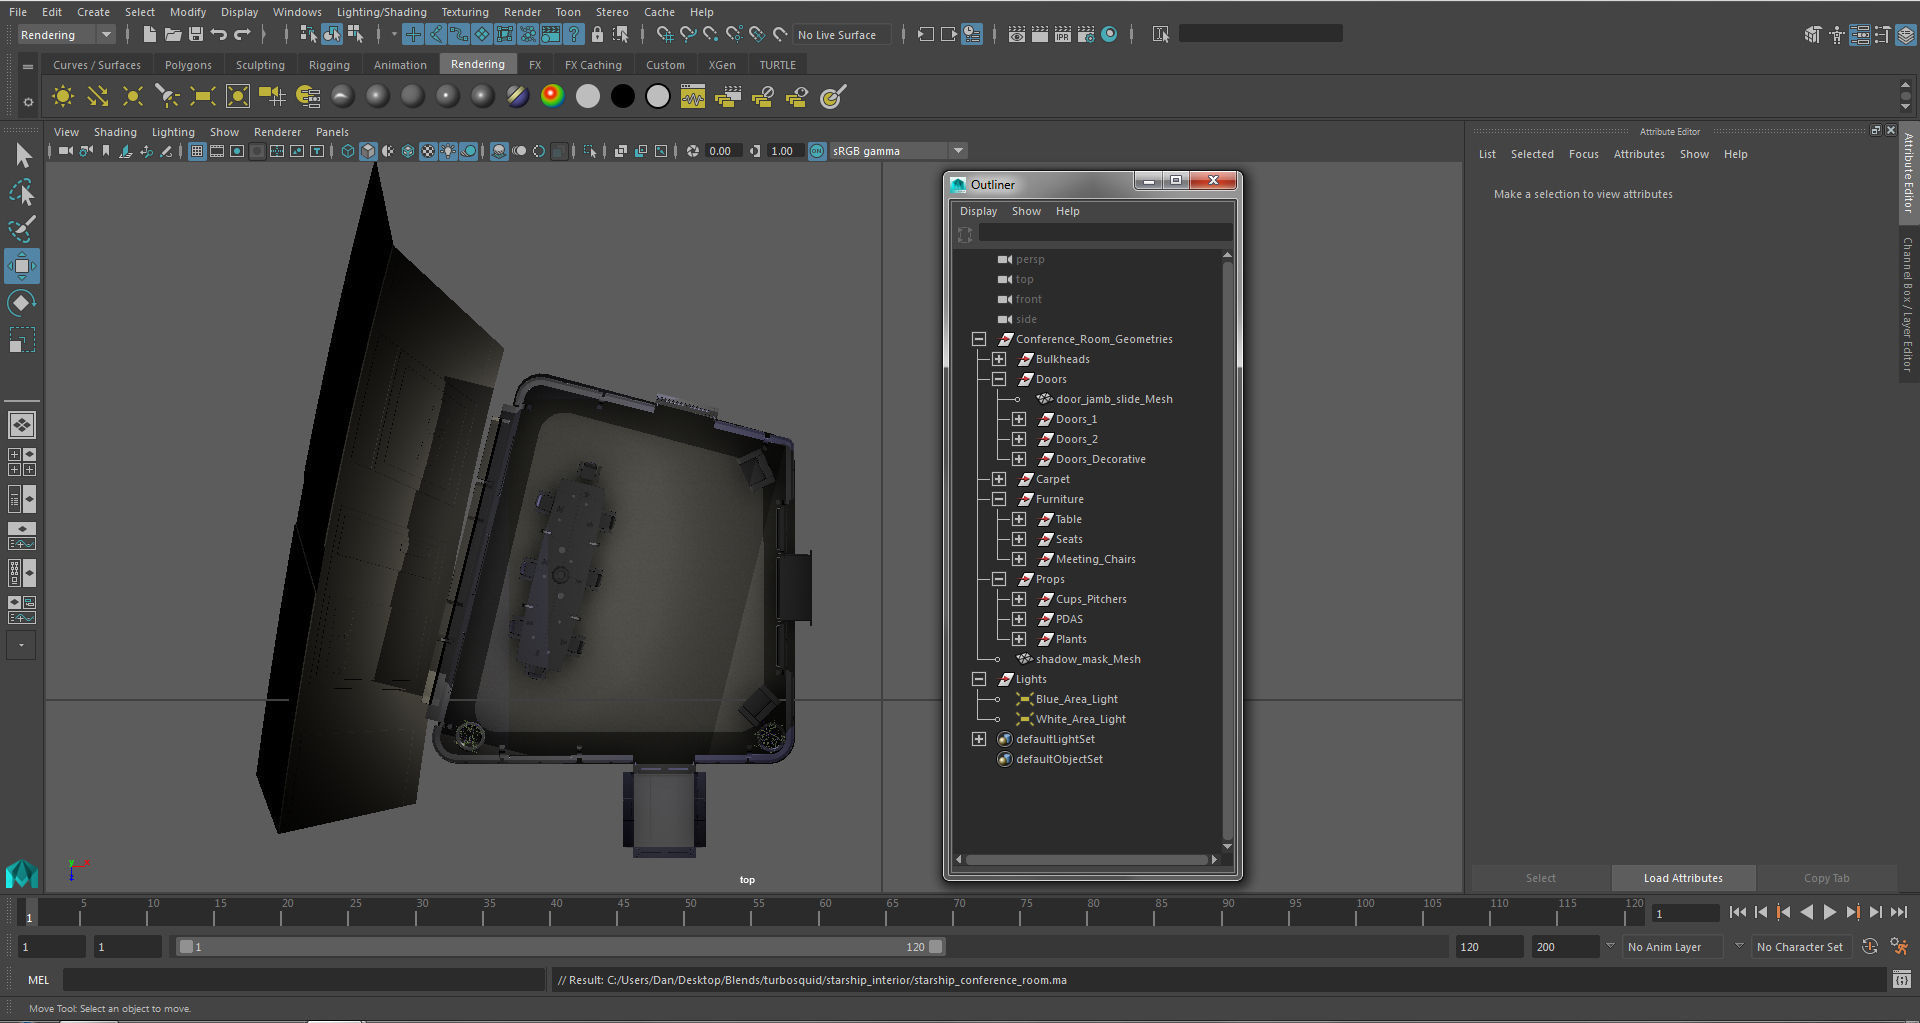
Task: Collapse the Lights group in Outliner
Action: [x=979, y=679]
